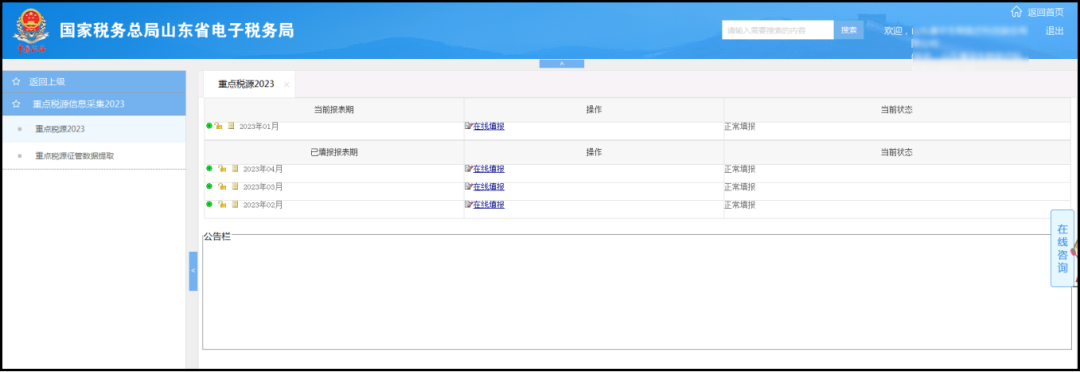Click the home icon next to 返回首页

1016,12
